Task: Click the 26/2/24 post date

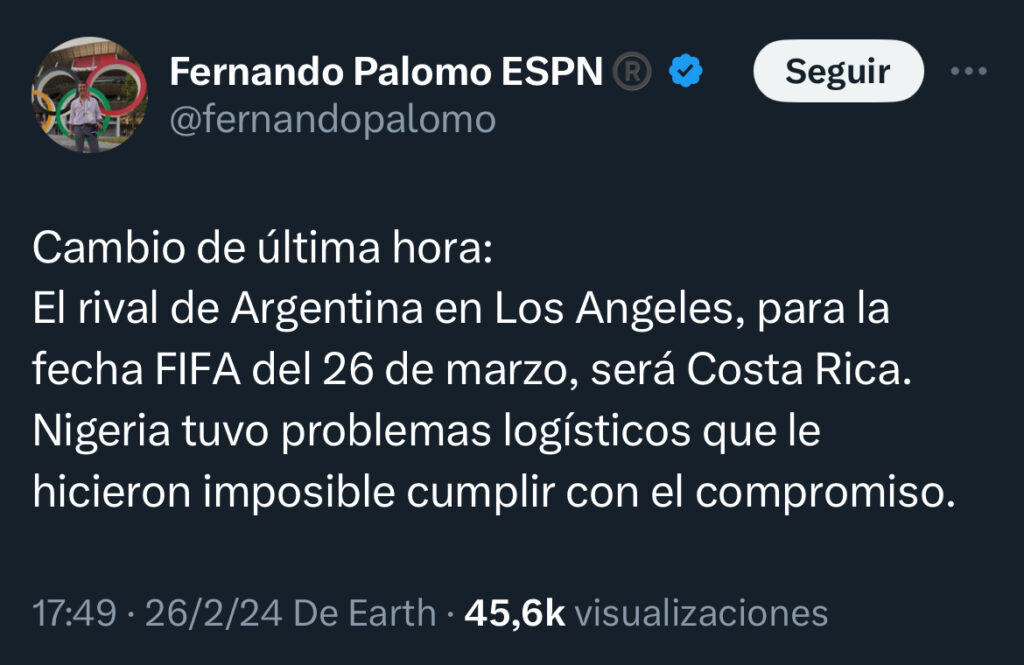Action: (x=199, y=612)
